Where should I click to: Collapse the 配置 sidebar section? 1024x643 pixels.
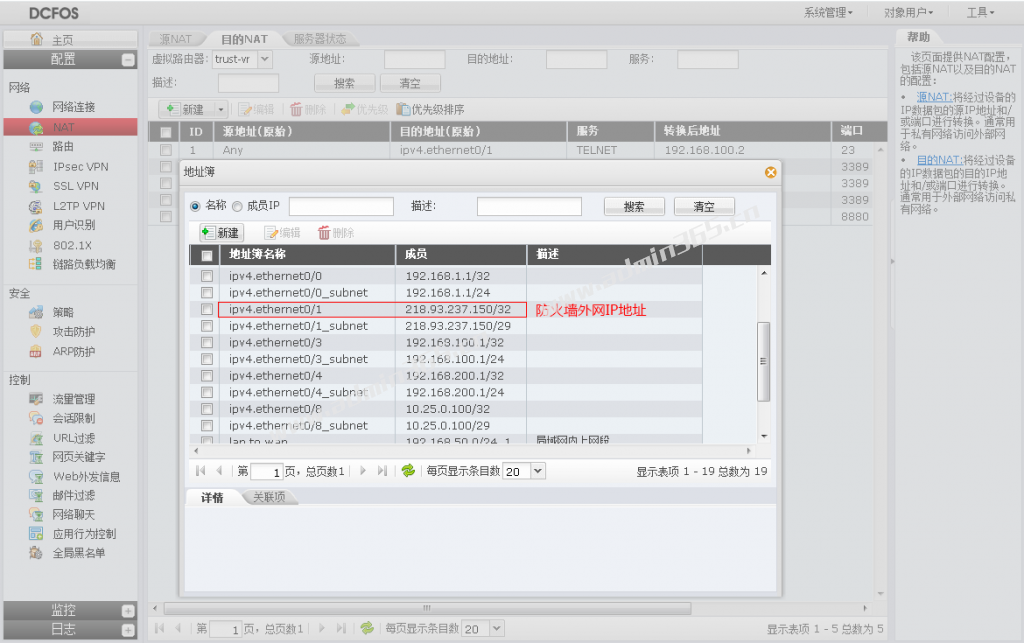point(128,60)
